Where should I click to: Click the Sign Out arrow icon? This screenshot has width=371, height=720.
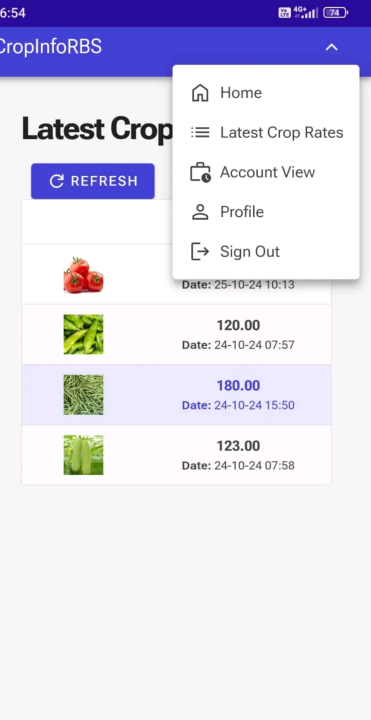click(200, 252)
